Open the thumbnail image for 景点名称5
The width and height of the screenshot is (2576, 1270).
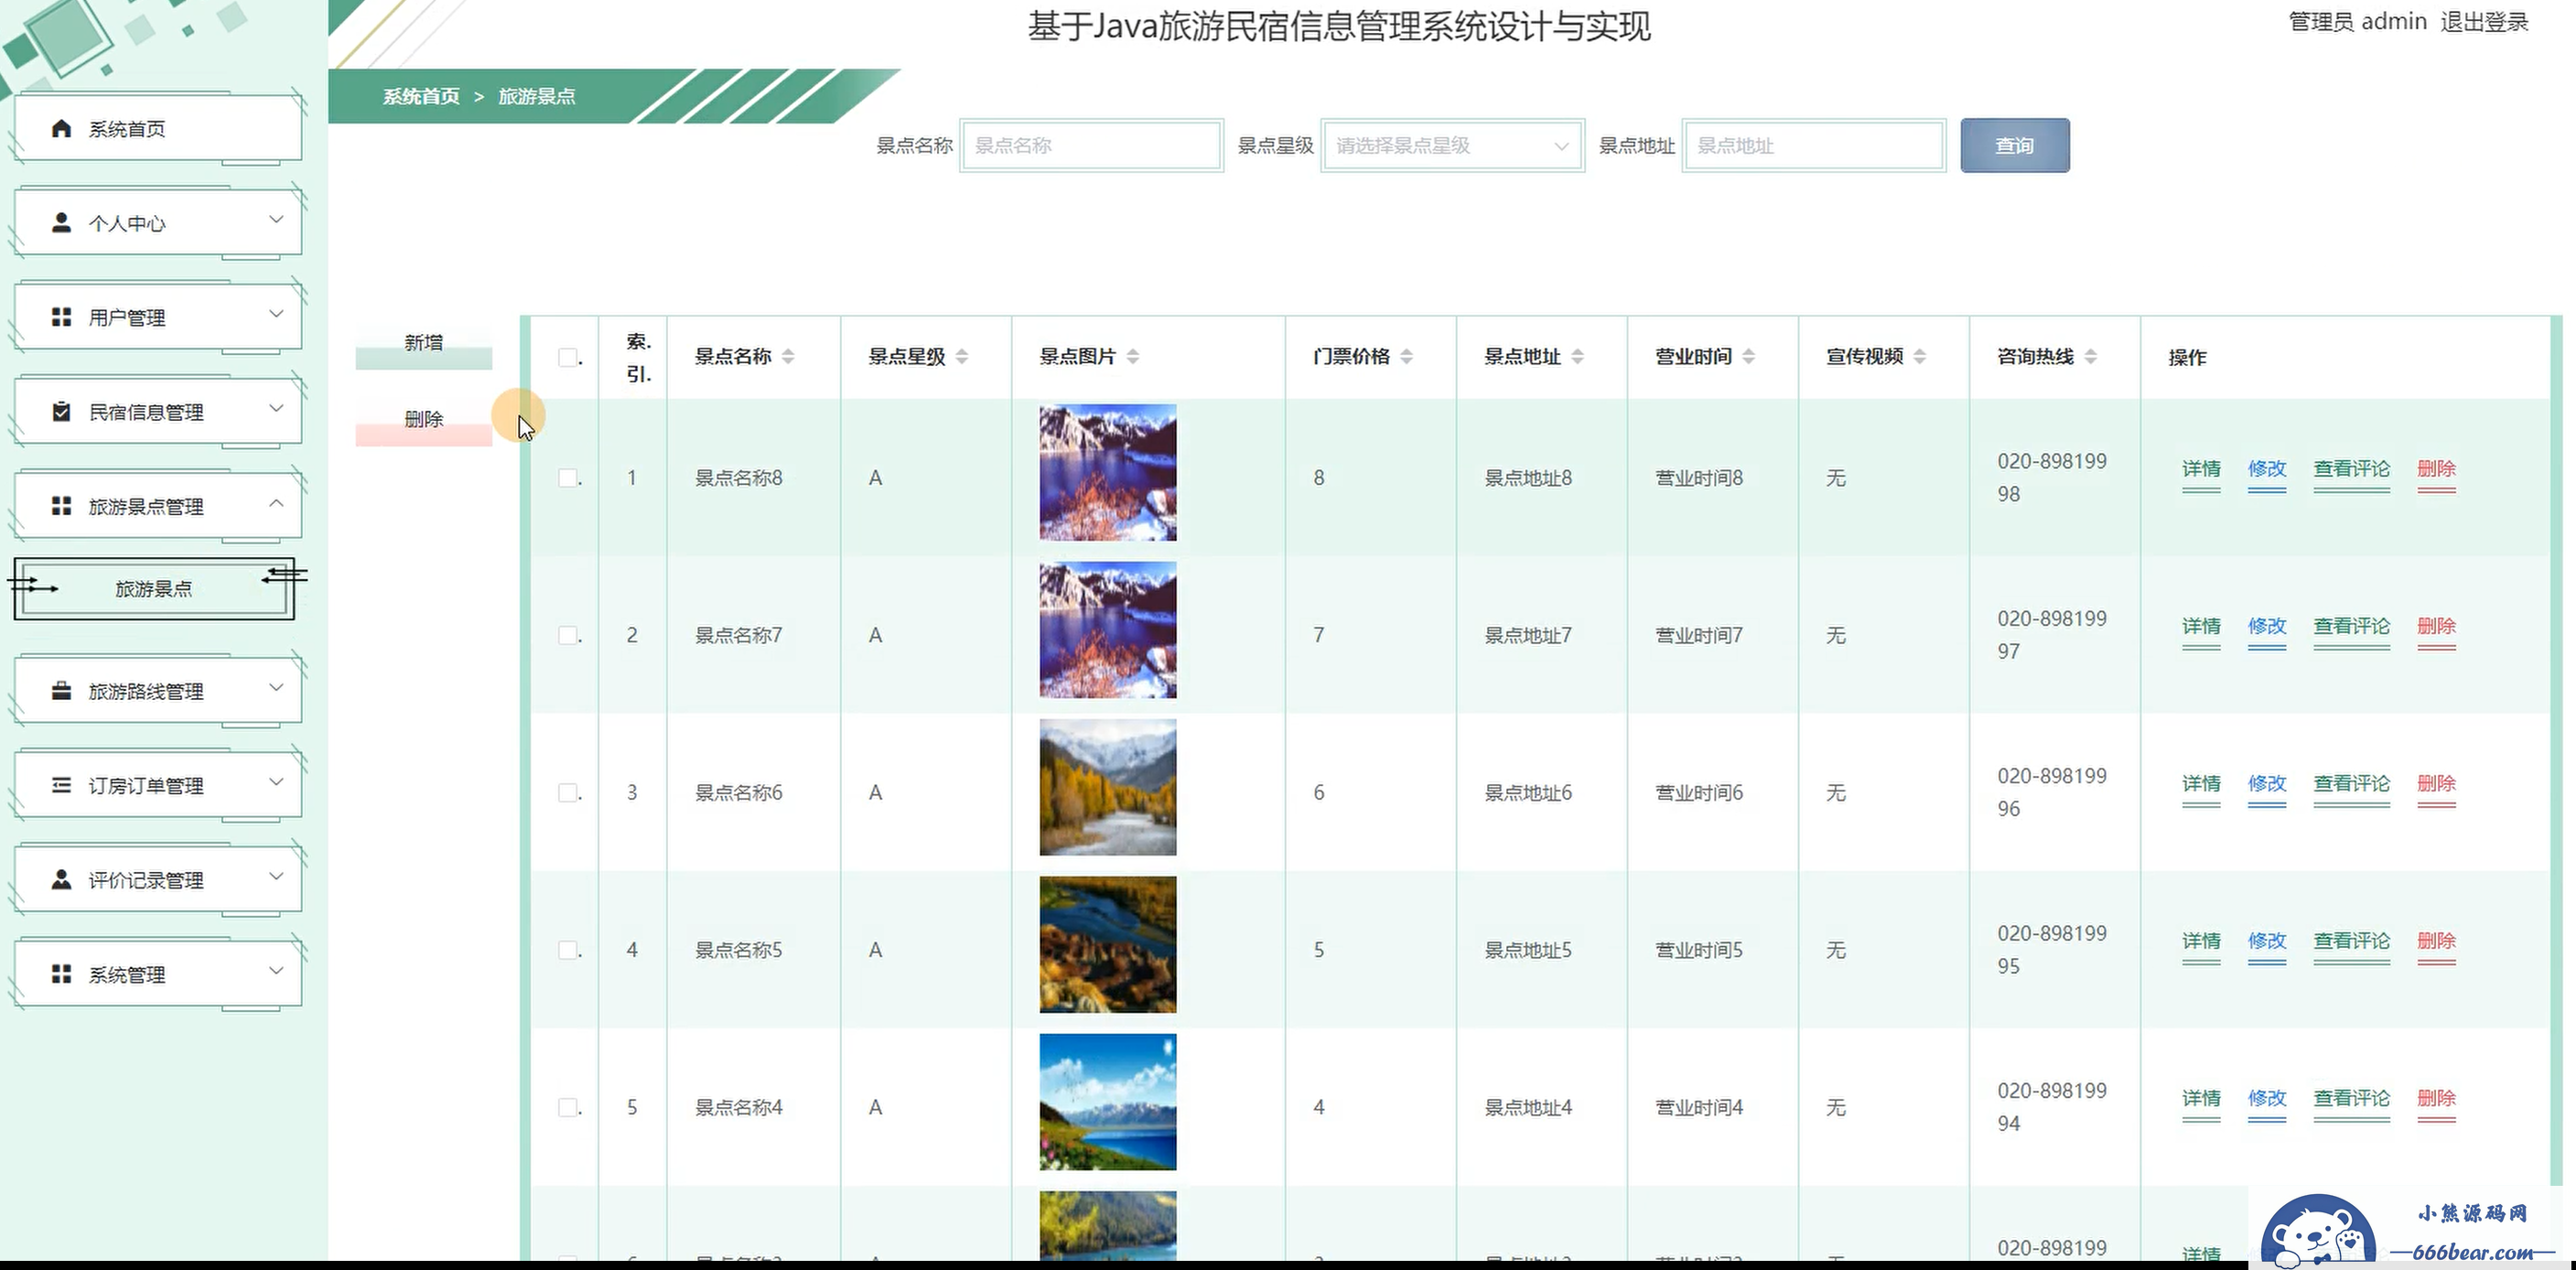pyautogui.click(x=1108, y=945)
